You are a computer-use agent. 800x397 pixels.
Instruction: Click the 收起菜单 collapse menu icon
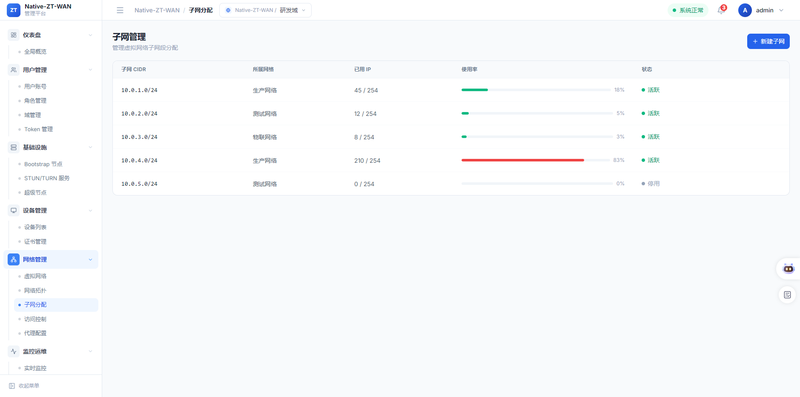tap(12, 386)
